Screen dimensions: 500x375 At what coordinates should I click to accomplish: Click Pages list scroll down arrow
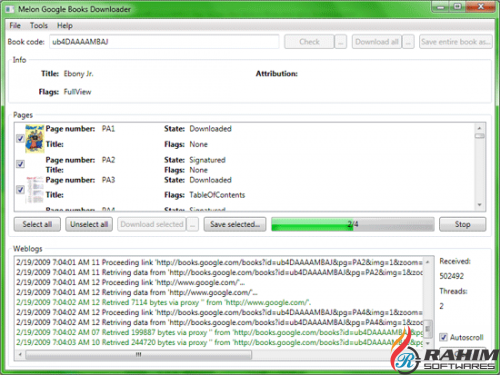[480, 205]
